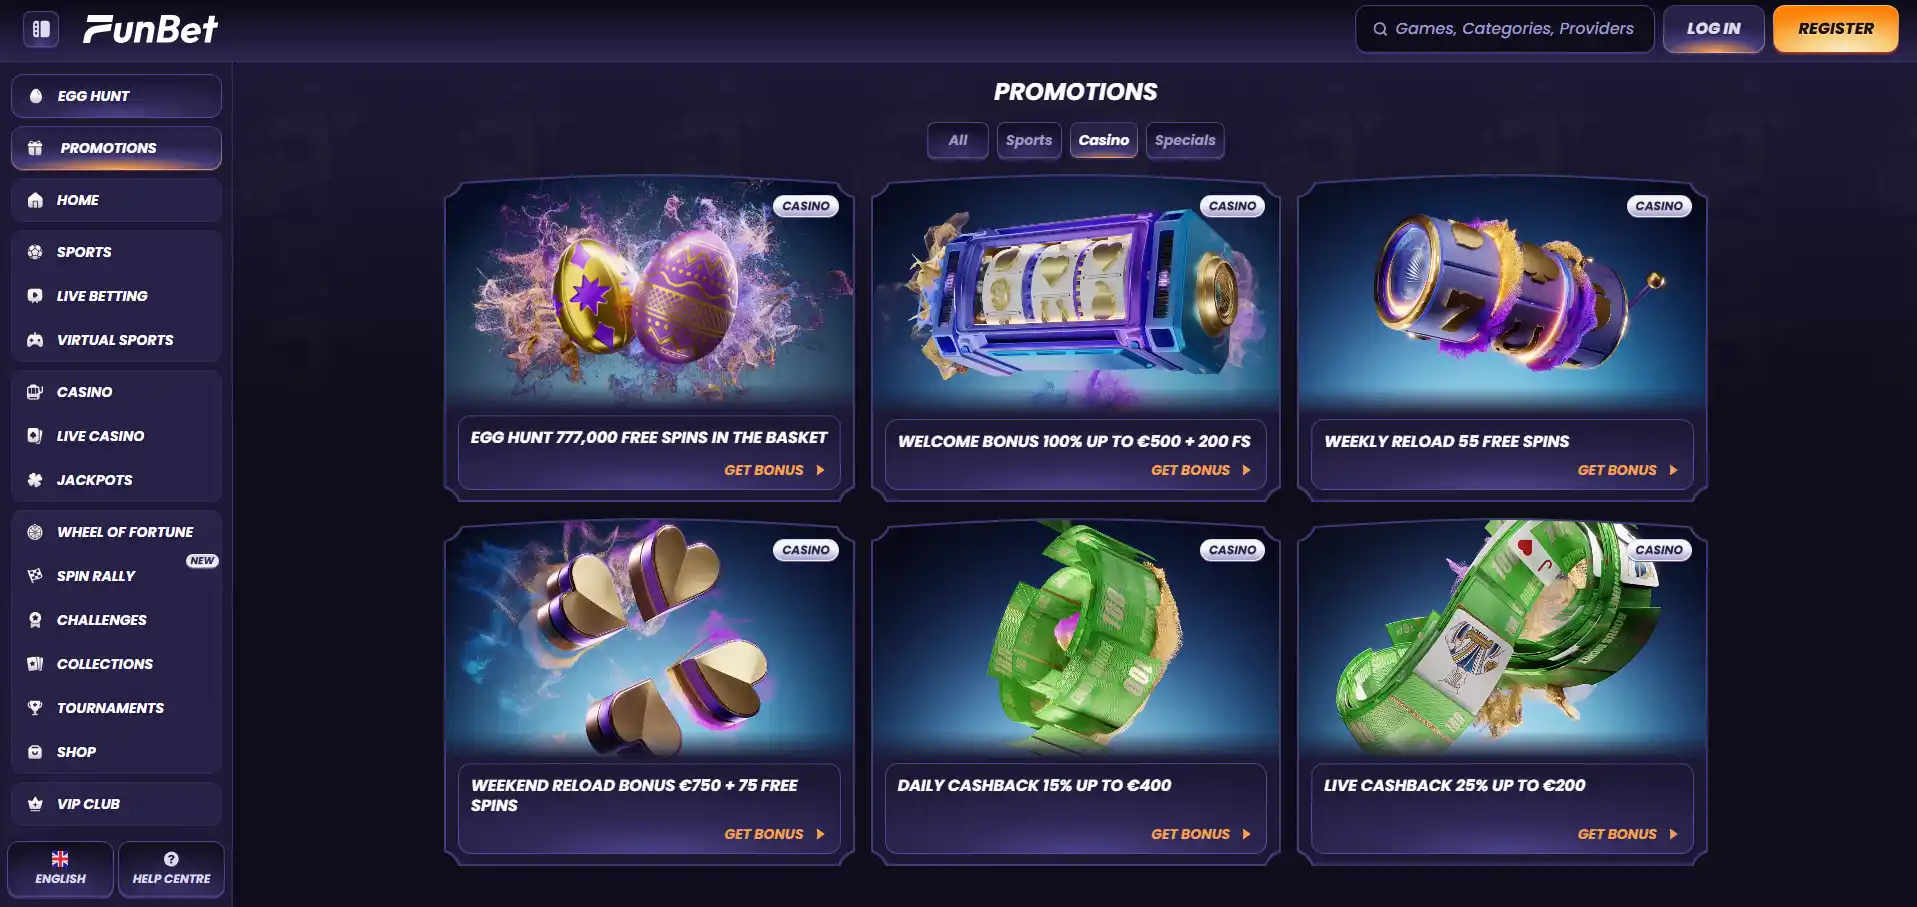Open the Shop icon in the sidebar
1917x907 pixels.
coord(35,752)
